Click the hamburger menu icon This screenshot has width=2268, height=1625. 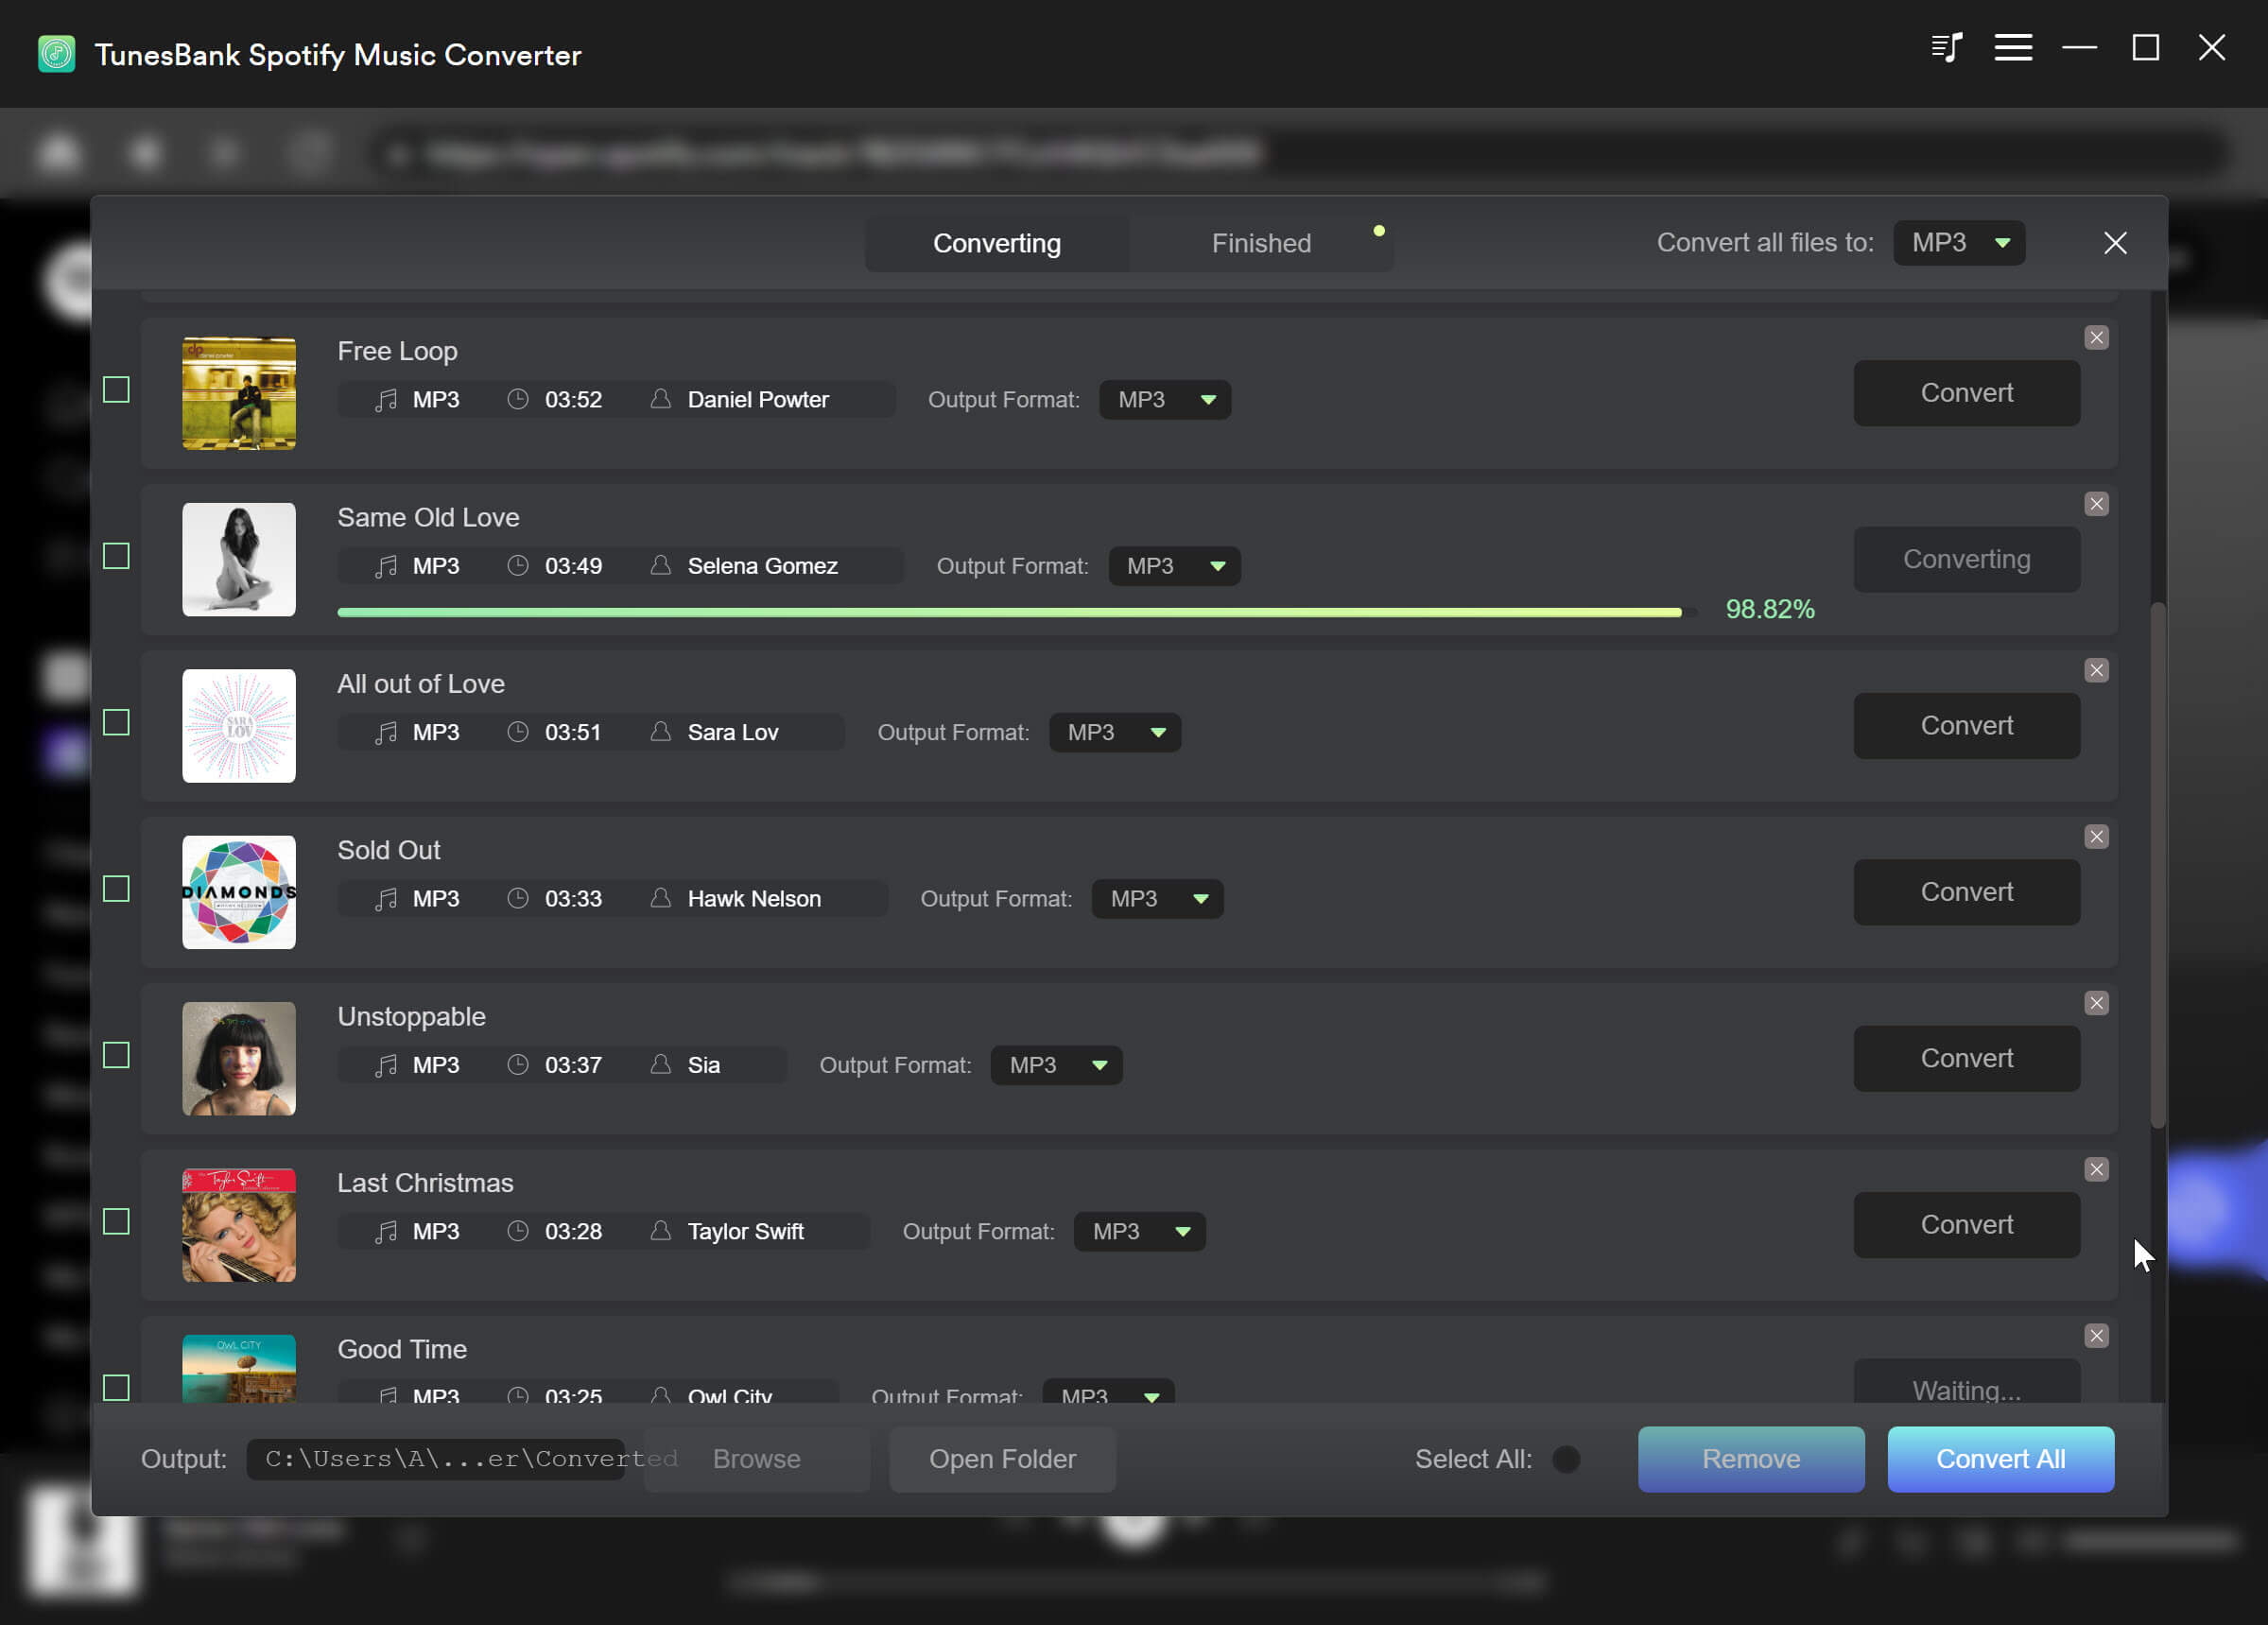(2013, 47)
